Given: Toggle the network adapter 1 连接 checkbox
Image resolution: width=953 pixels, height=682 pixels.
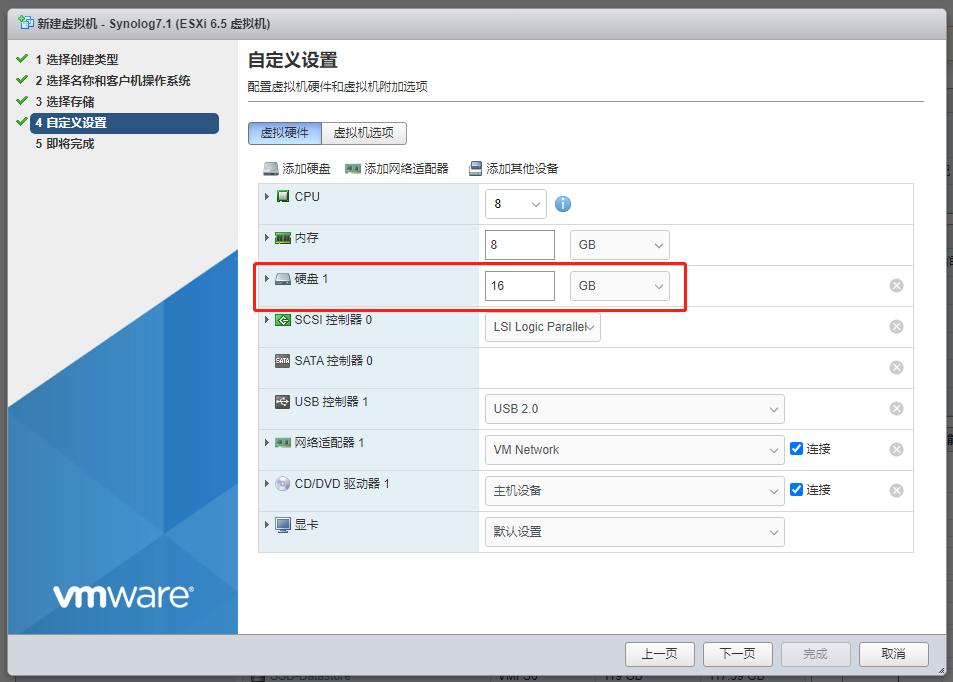Looking at the screenshot, I should (x=796, y=449).
